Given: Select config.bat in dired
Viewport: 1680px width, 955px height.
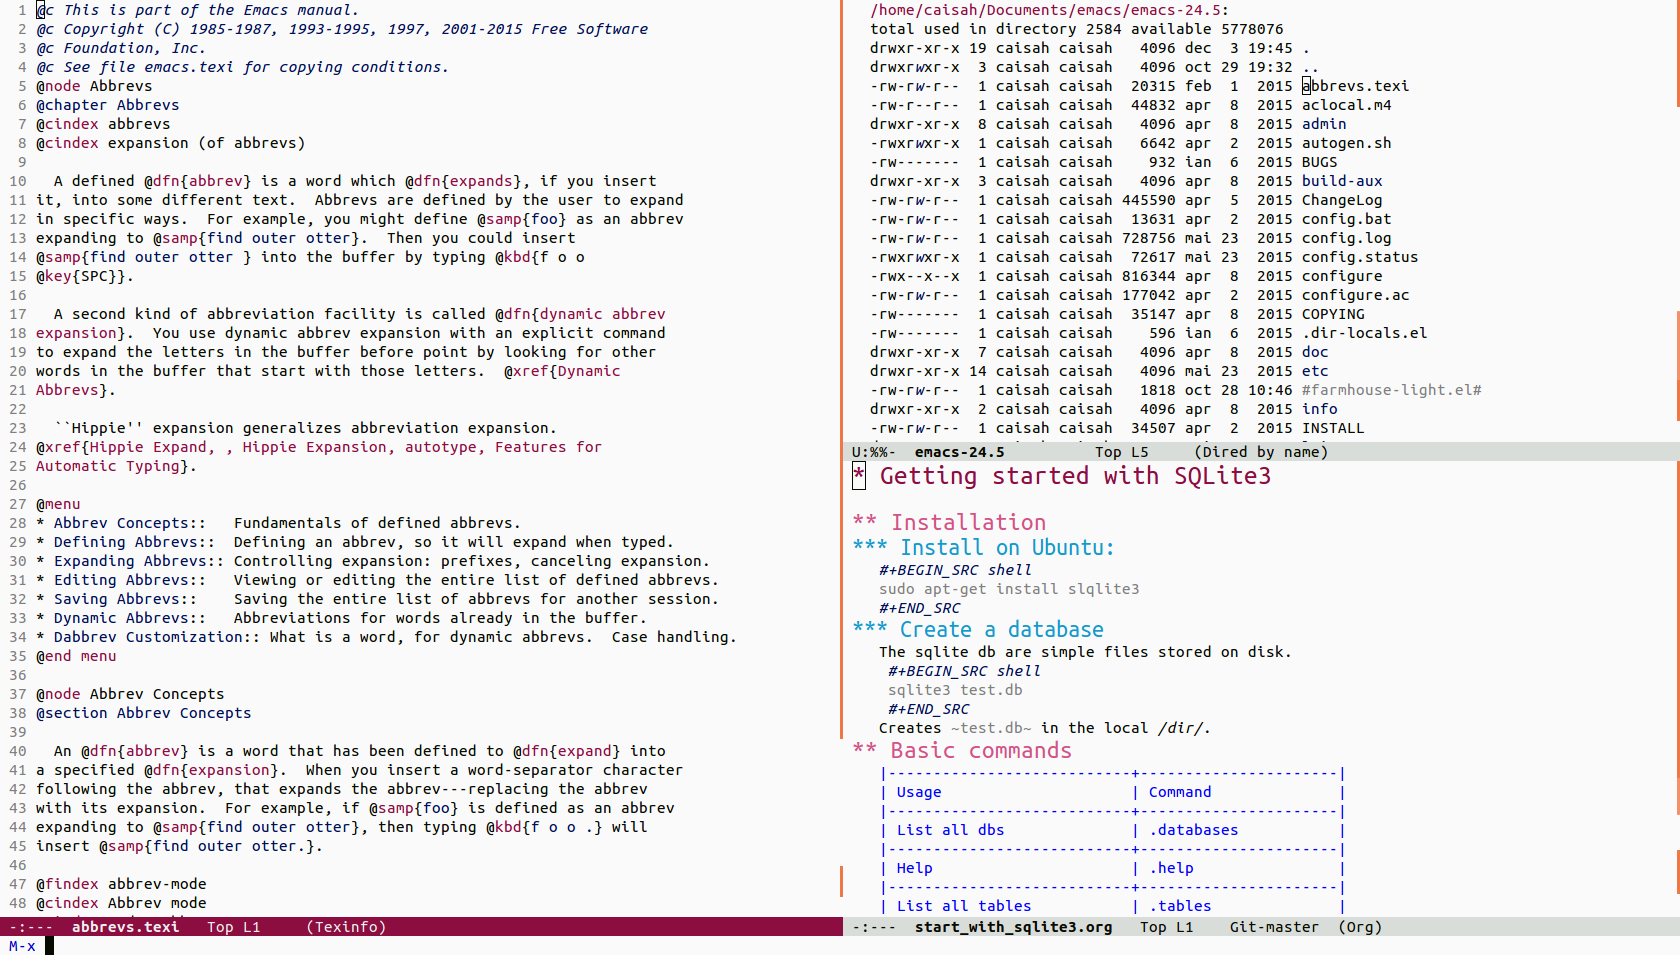Looking at the screenshot, I should [x=1346, y=219].
